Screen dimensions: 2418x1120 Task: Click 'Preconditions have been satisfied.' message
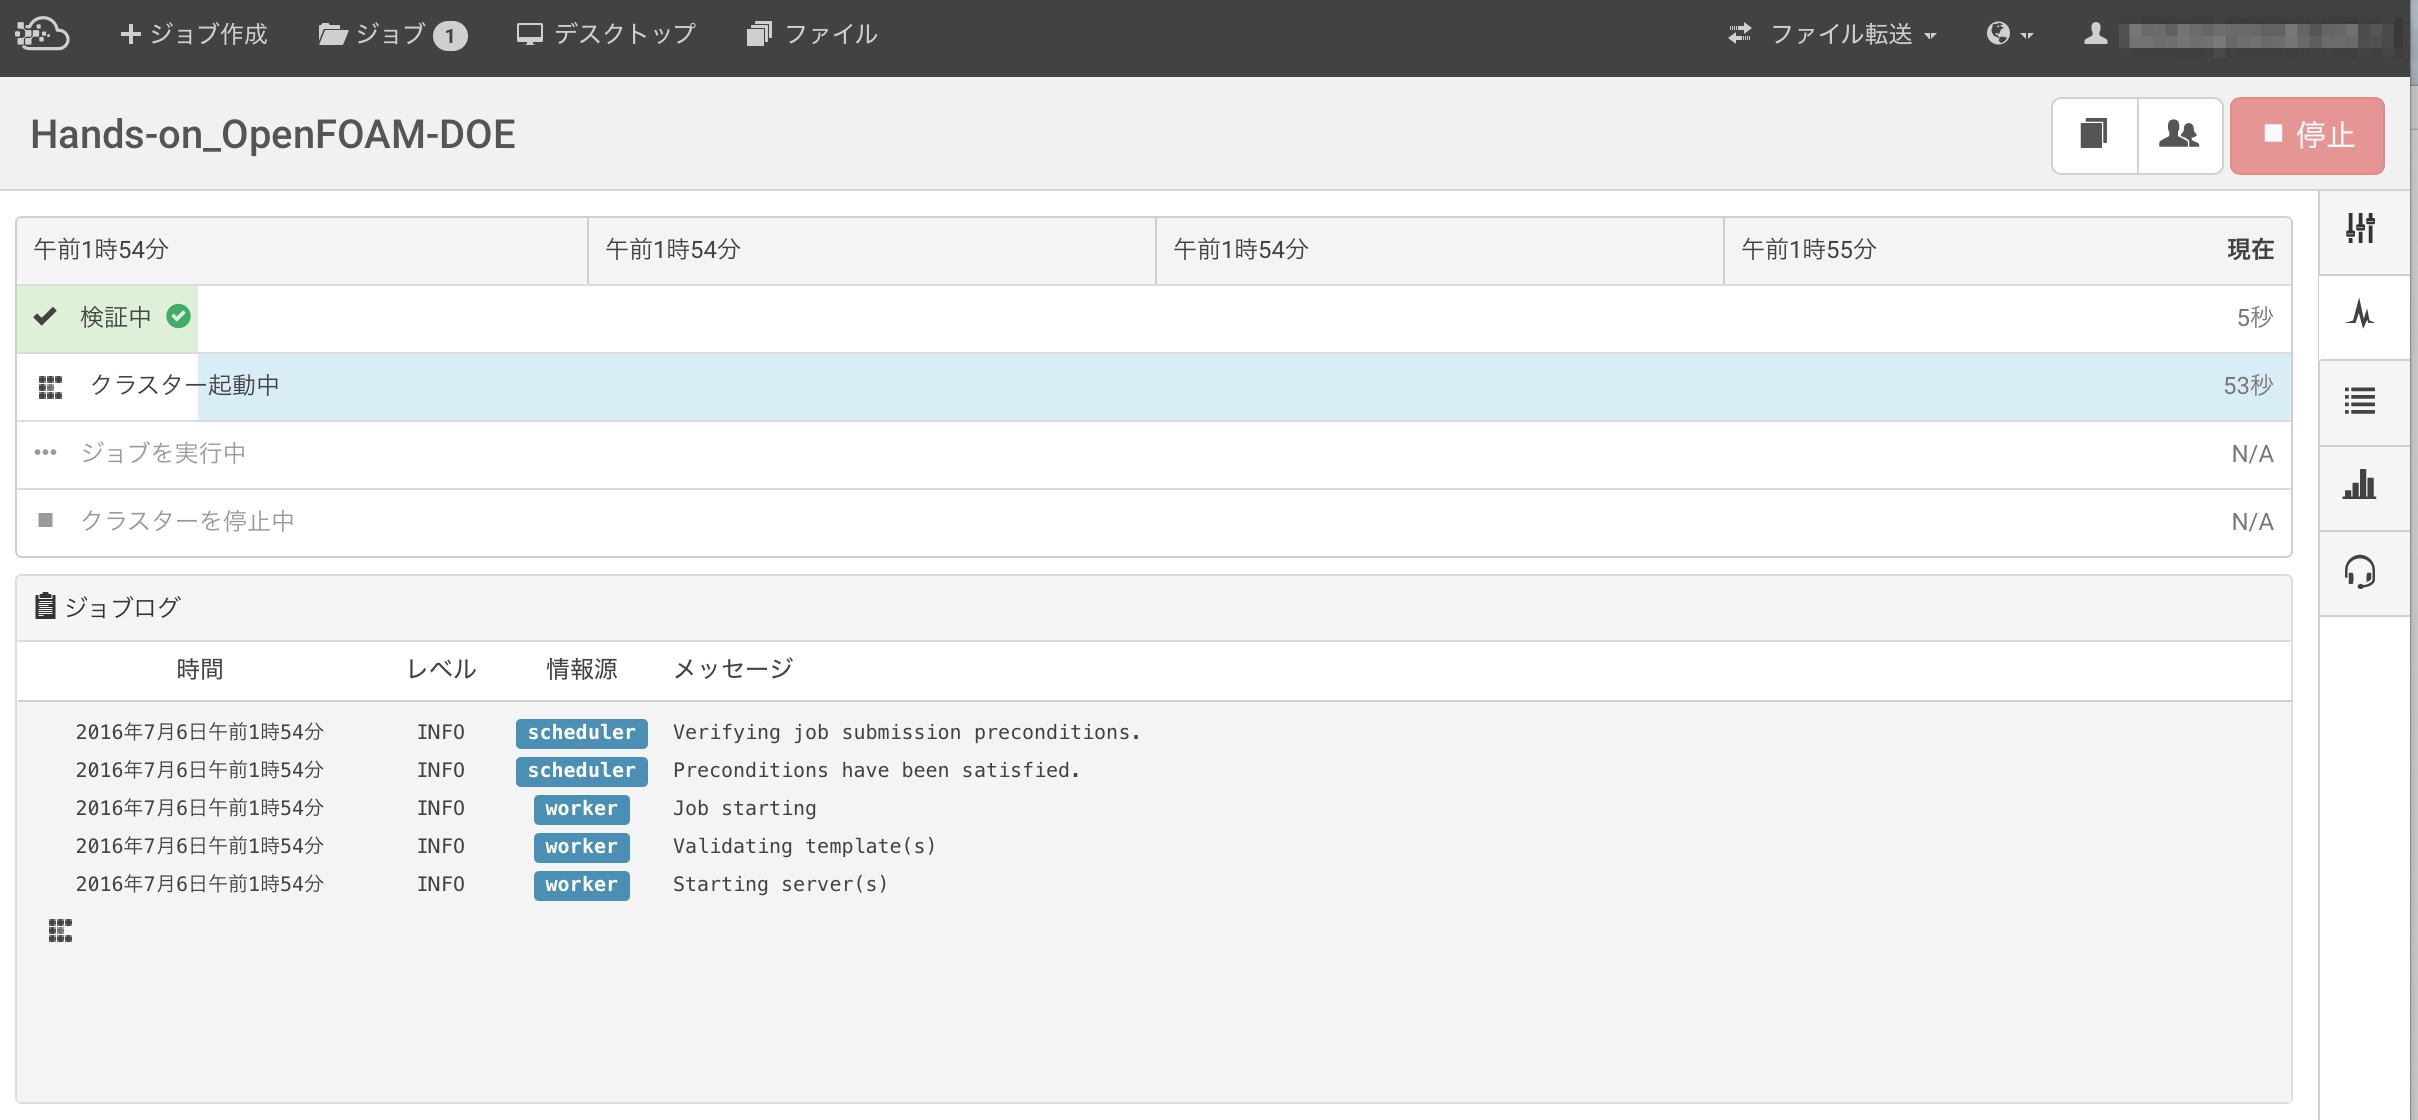(877, 770)
